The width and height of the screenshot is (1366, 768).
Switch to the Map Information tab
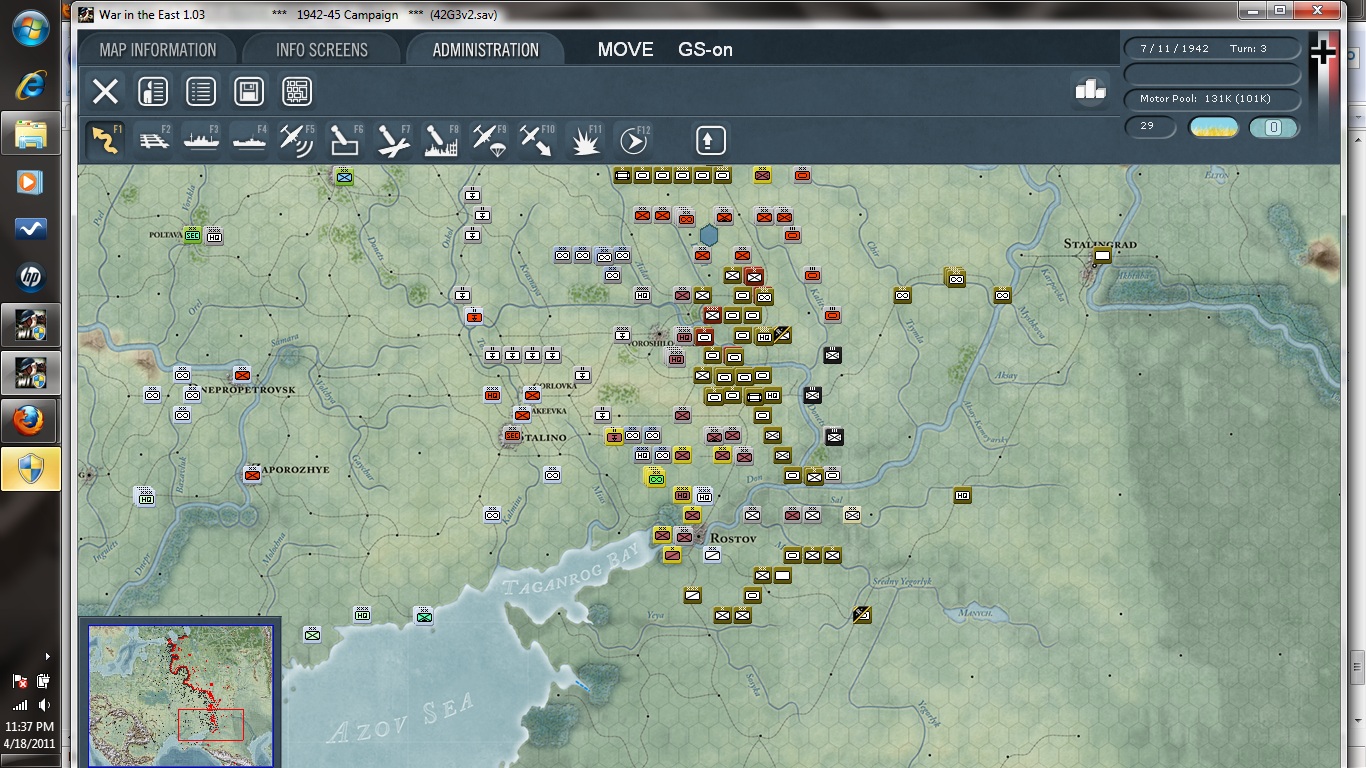click(158, 50)
